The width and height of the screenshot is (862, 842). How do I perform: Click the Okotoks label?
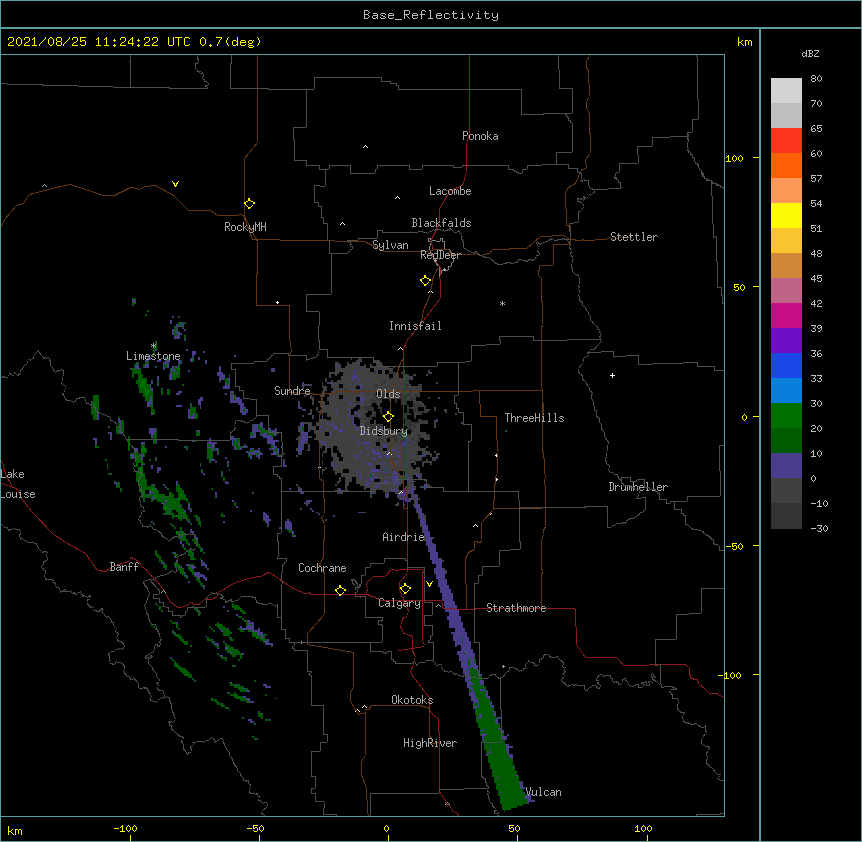pos(412,700)
